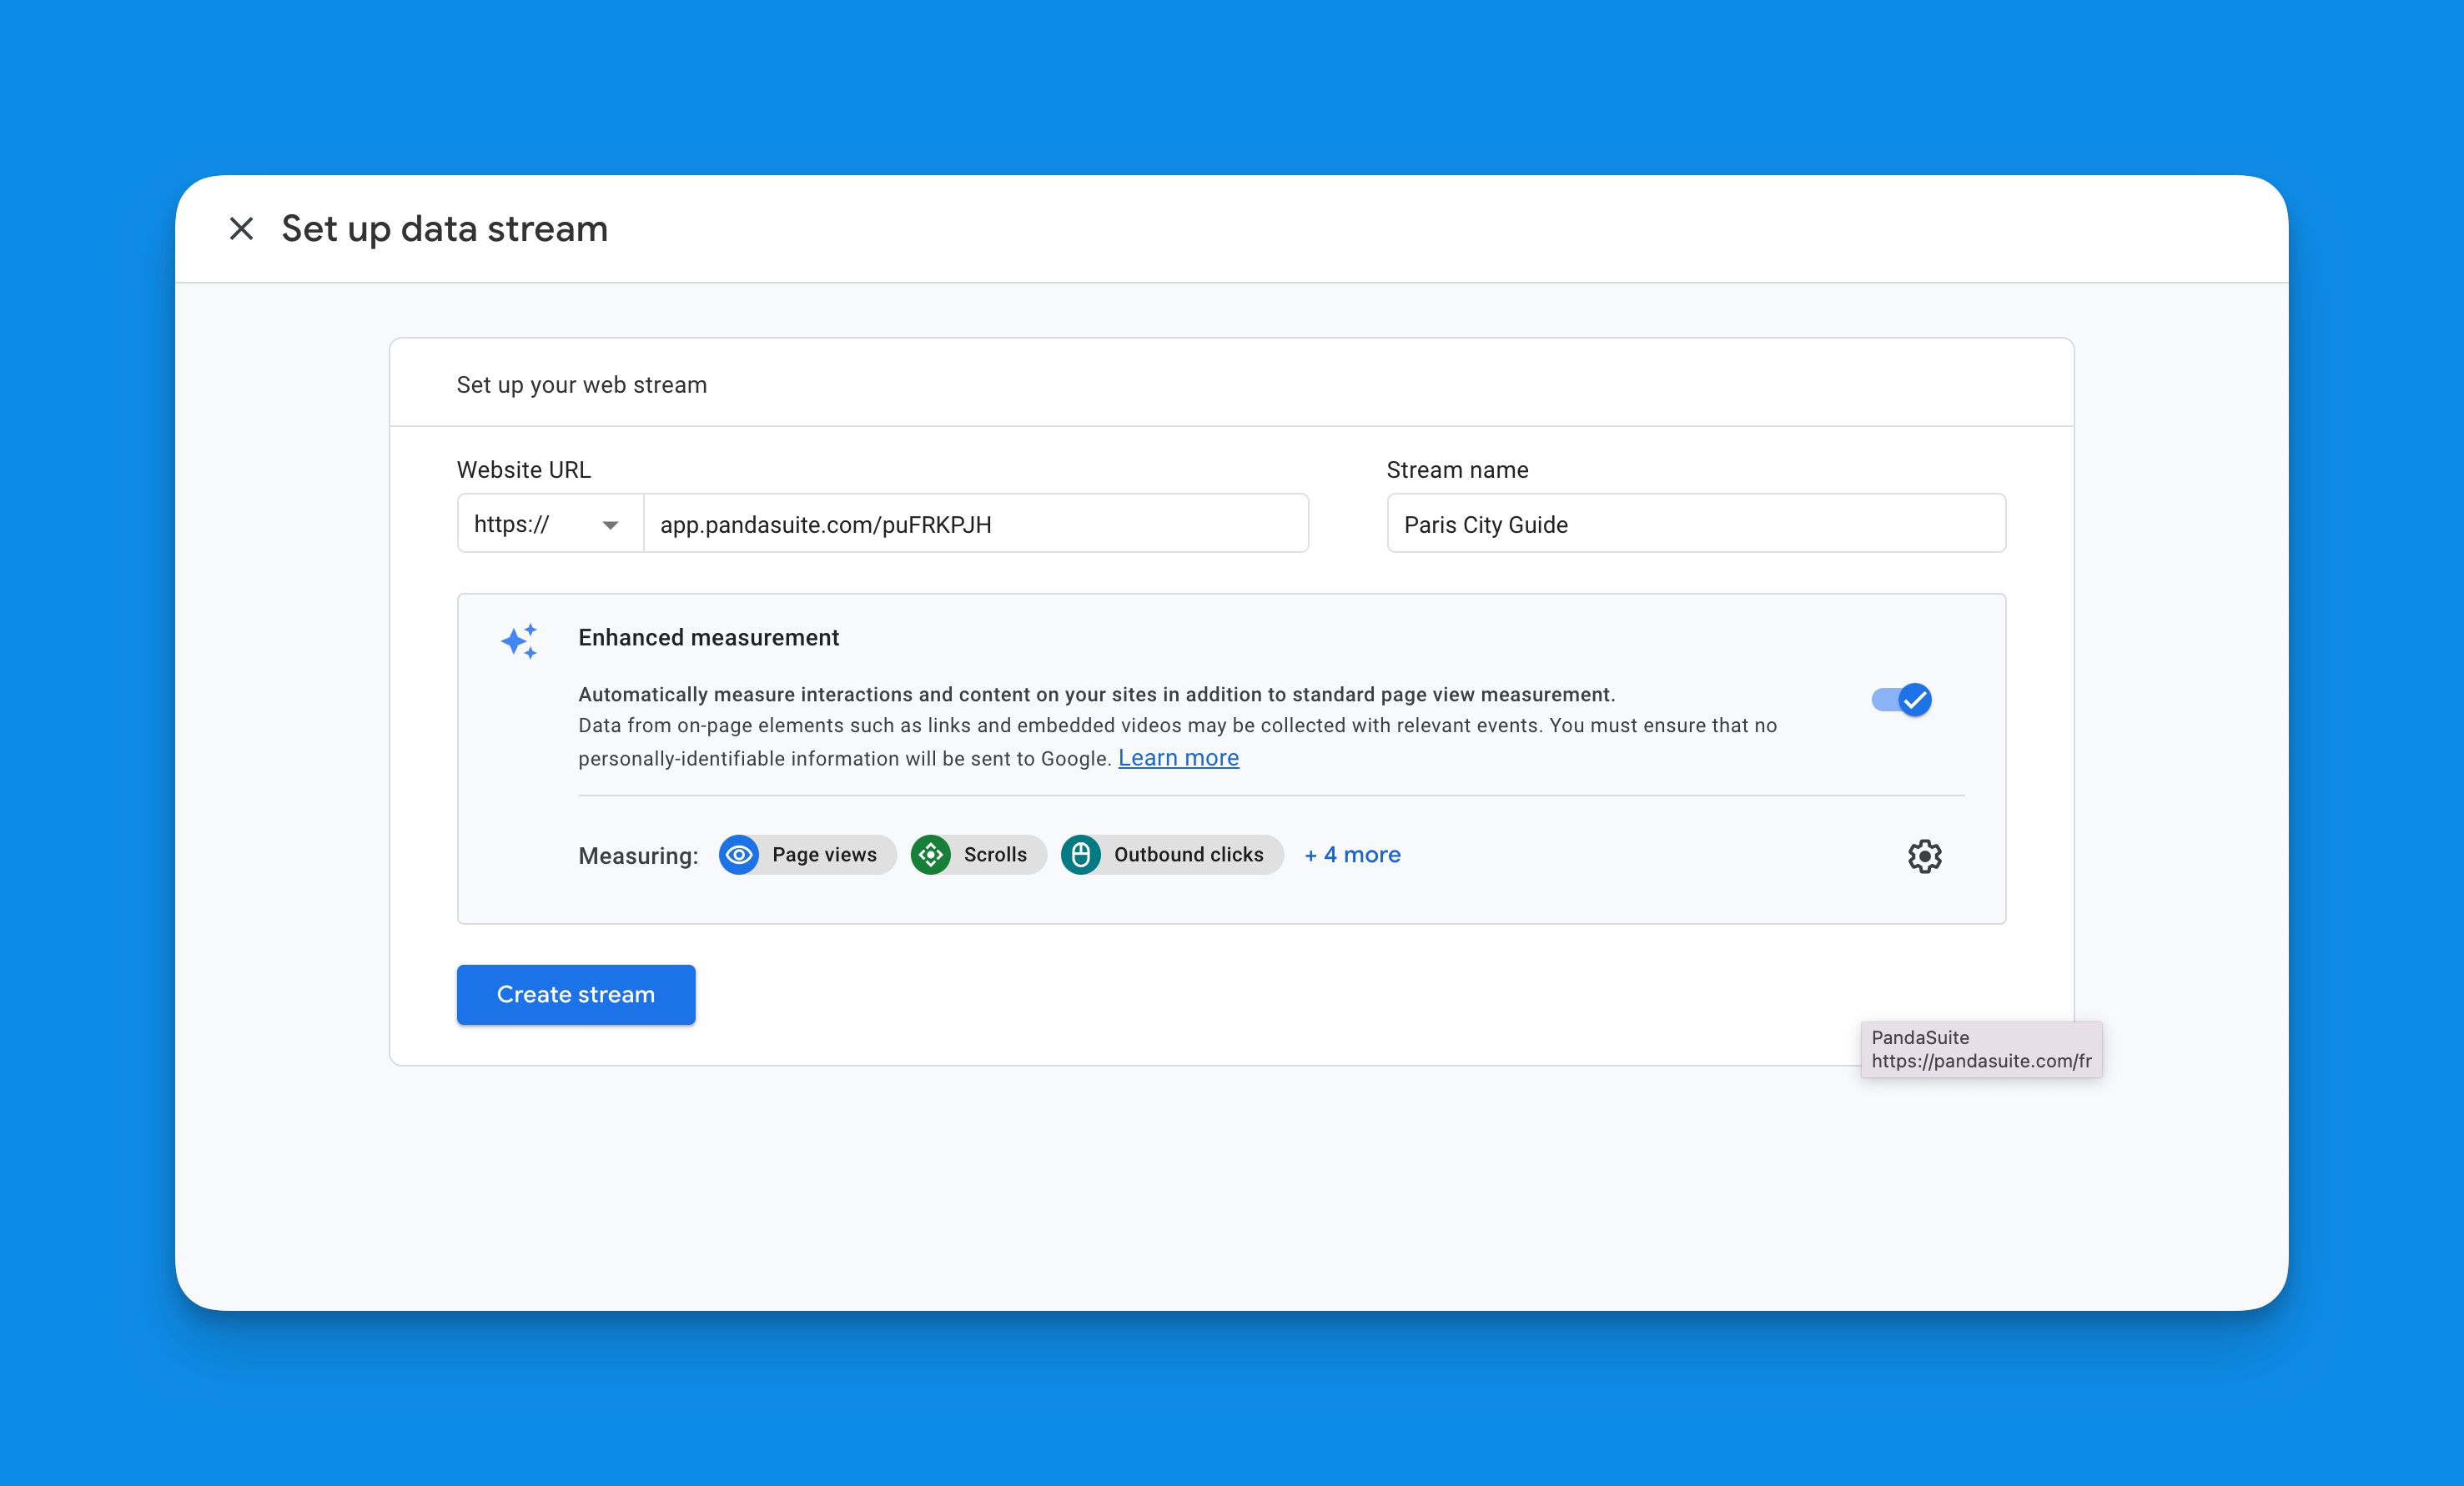Open the https:// protocol dropdown
Screen dimensions: 2464x1486
[x=547, y=523]
